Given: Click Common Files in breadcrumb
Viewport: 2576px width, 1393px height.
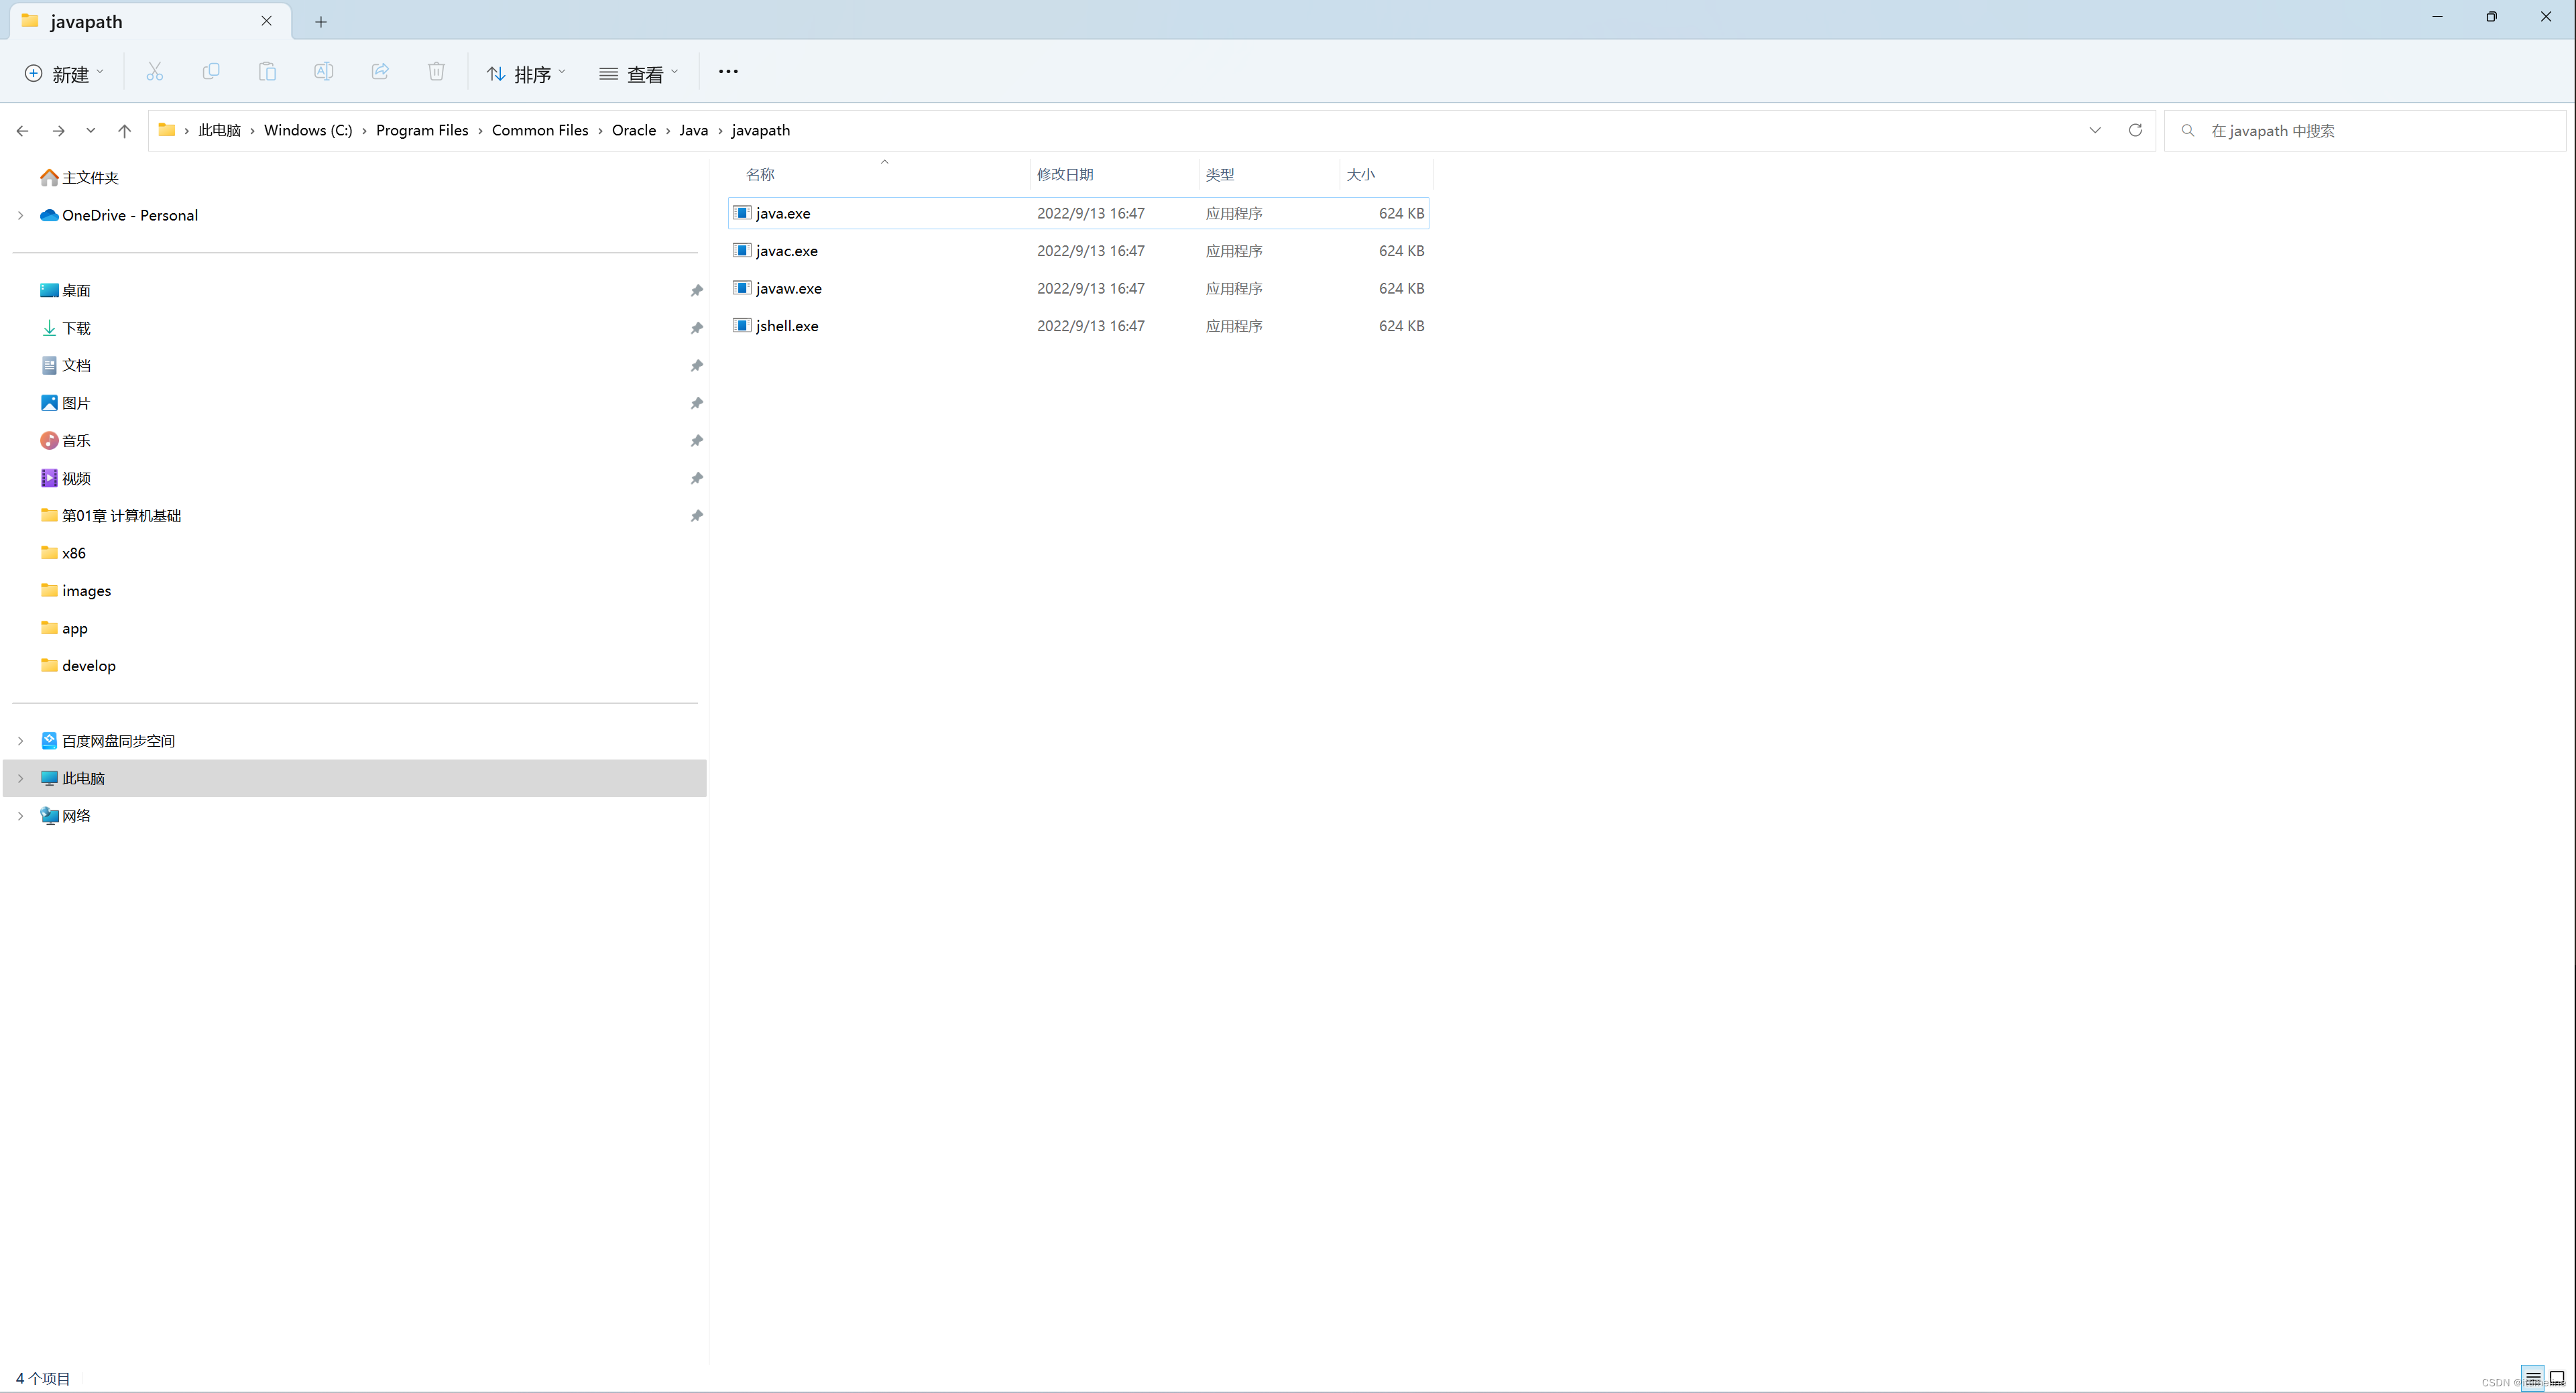Looking at the screenshot, I should coord(540,130).
